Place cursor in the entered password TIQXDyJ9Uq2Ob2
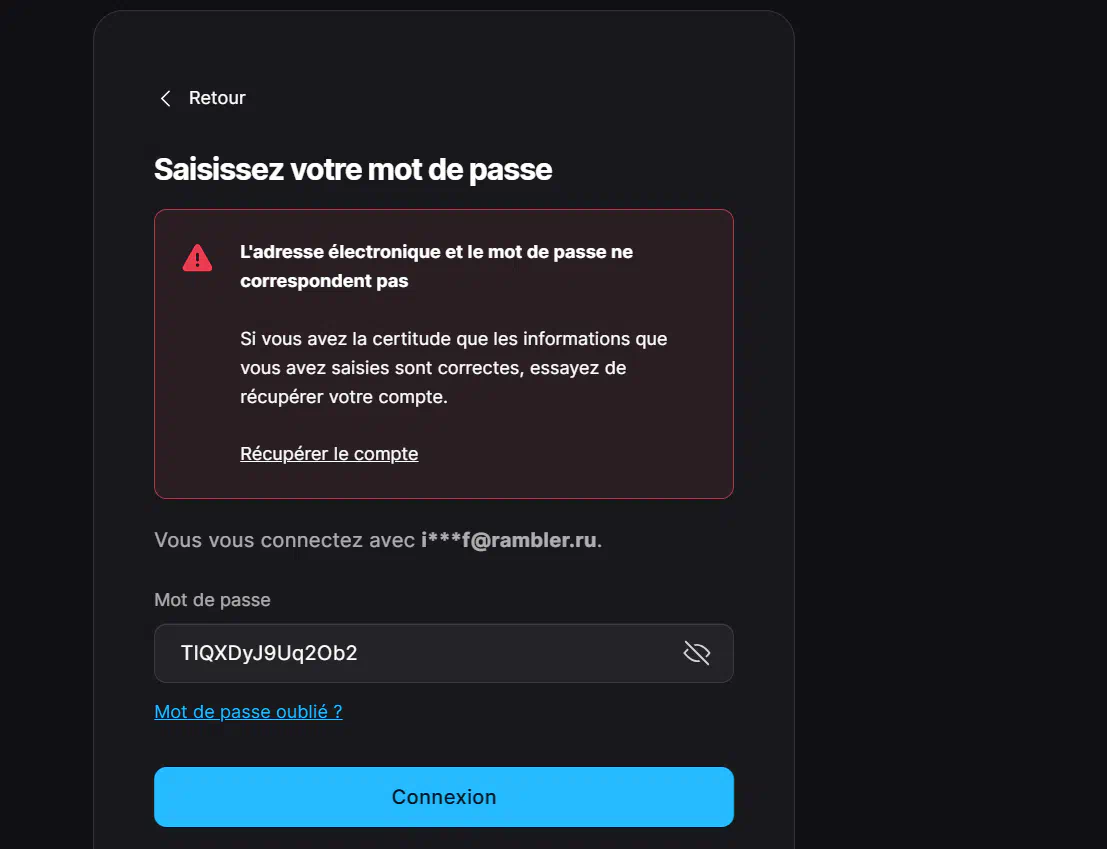 coord(269,653)
